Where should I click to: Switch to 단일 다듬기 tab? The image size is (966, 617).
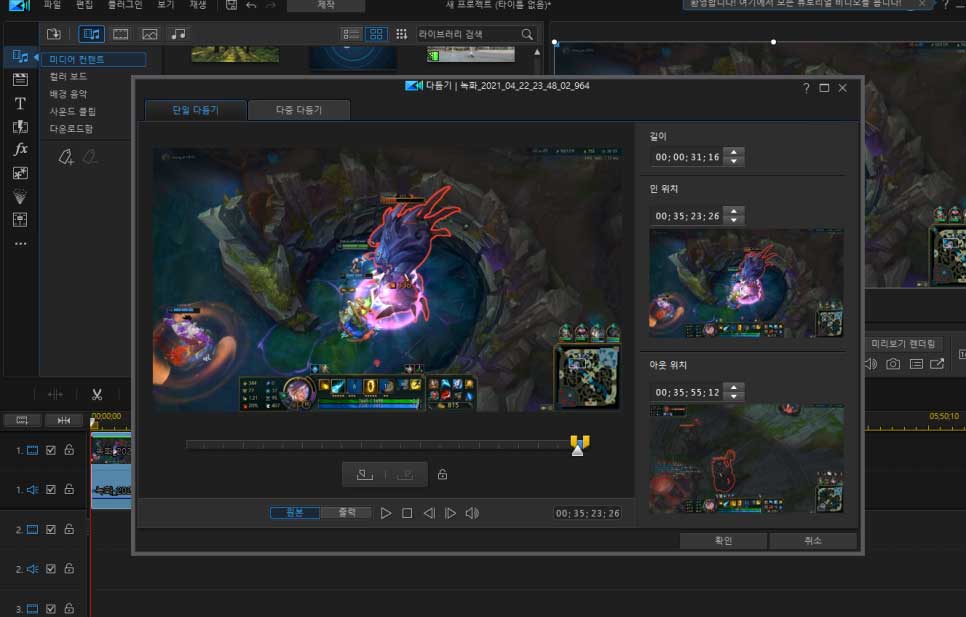pos(195,110)
